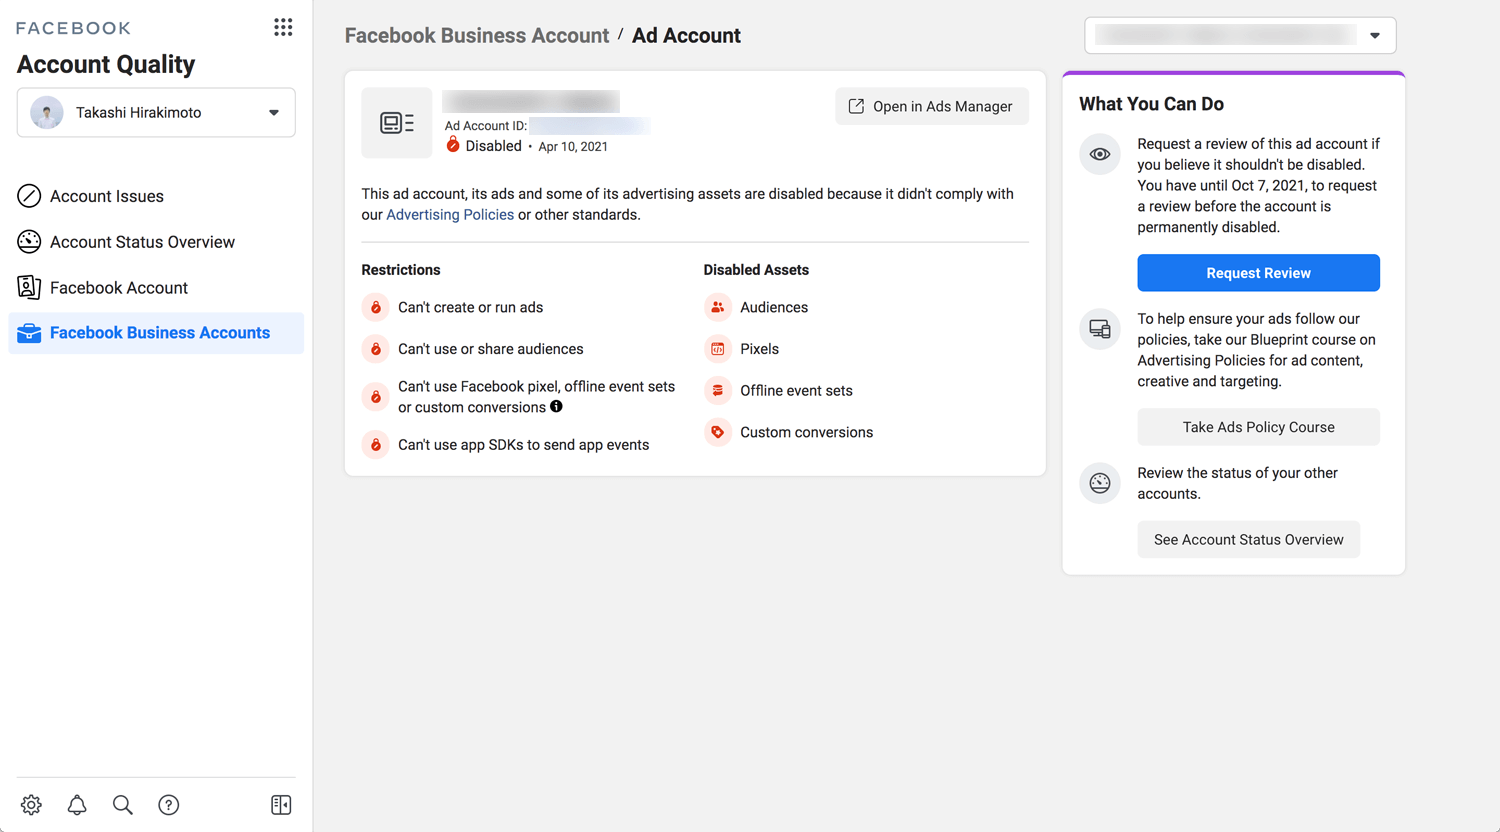The height and width of the screenshot is (832, 1500).
Task: Click the Offline event sets icon
Action: [x=718, y=391]
